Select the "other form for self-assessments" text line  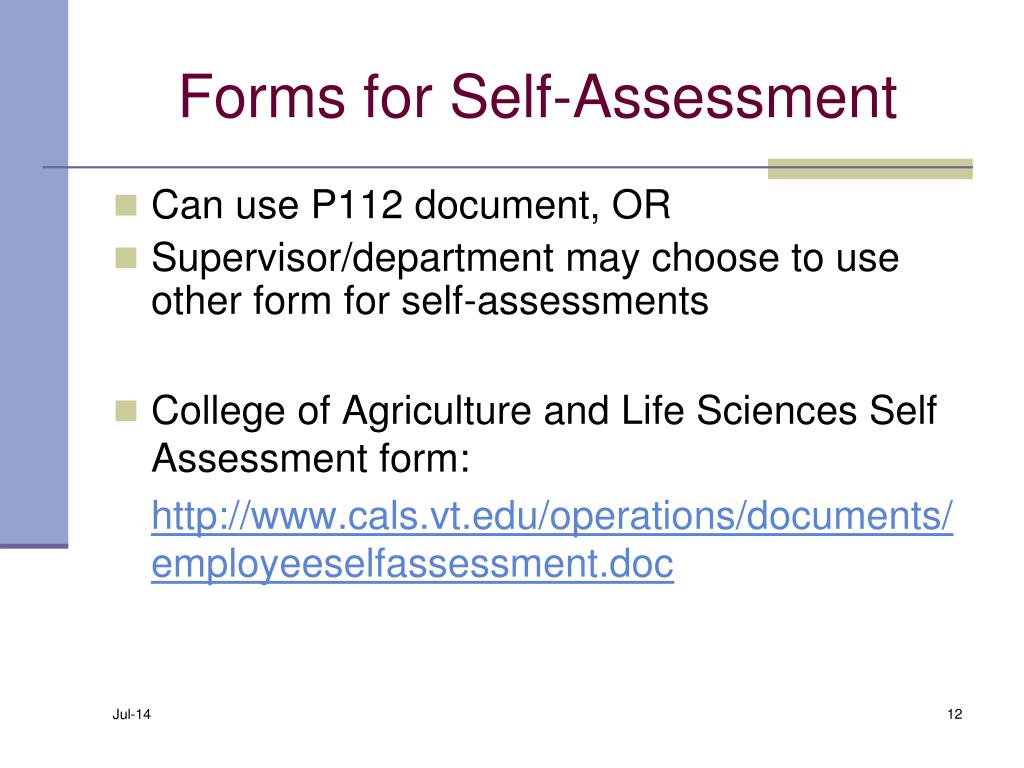click(430, 301)
